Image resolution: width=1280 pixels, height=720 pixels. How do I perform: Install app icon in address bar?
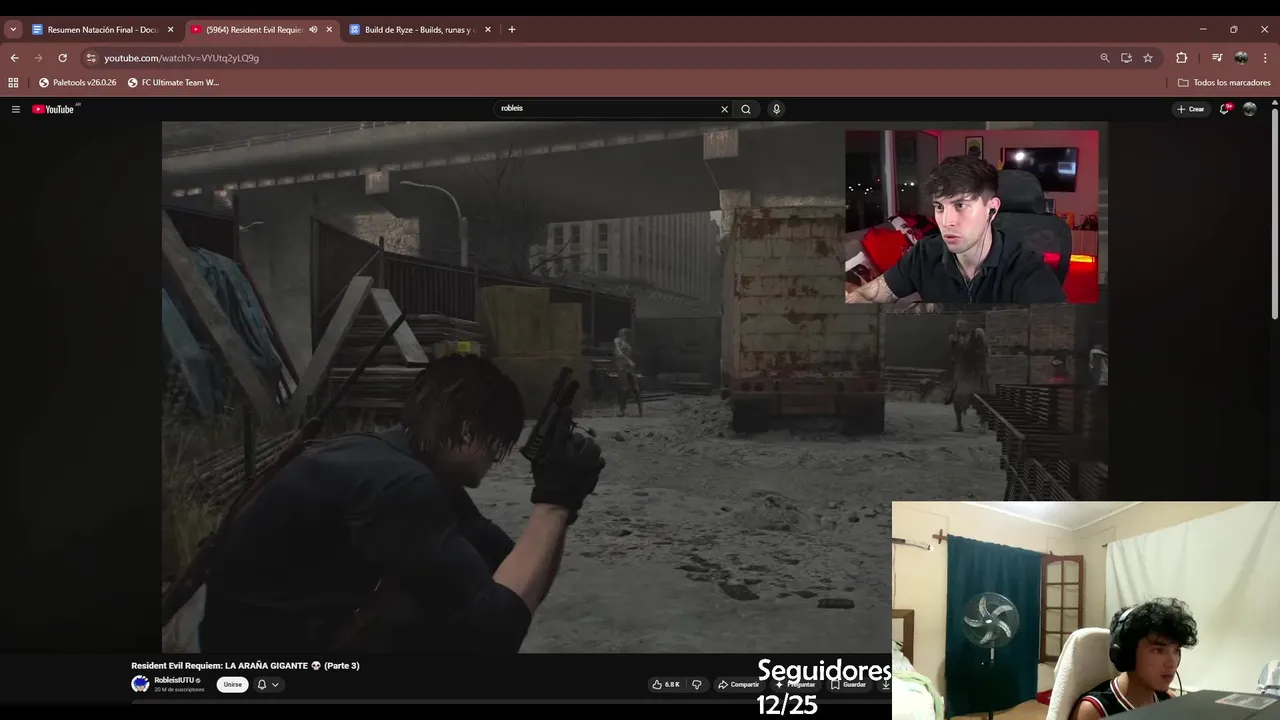click(x=1126, y=58)
